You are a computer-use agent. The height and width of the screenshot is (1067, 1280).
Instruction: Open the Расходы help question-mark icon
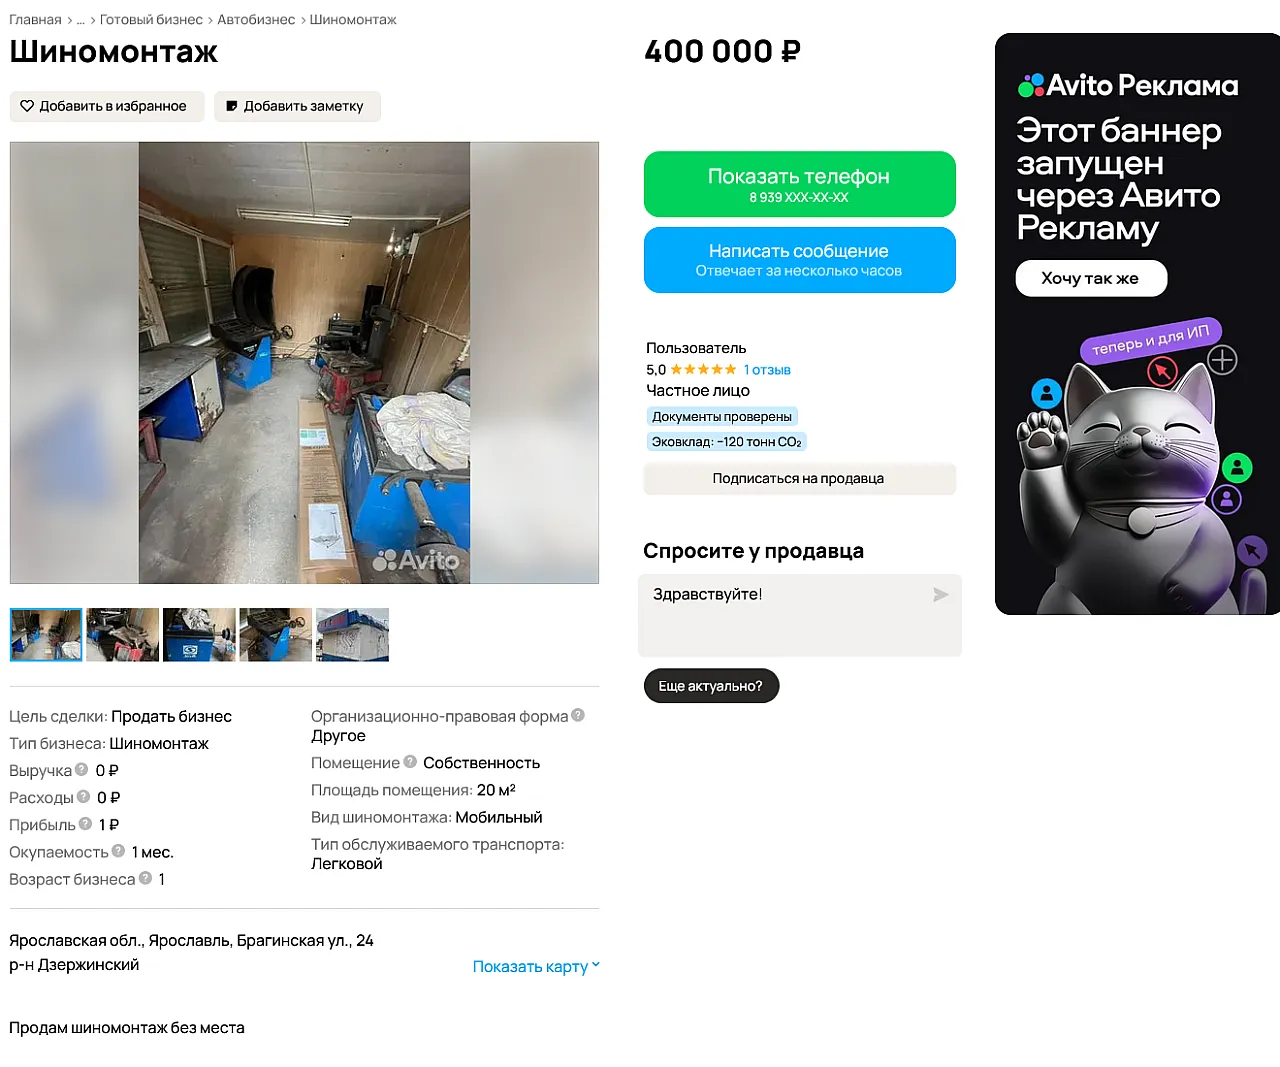pos(84,797)
